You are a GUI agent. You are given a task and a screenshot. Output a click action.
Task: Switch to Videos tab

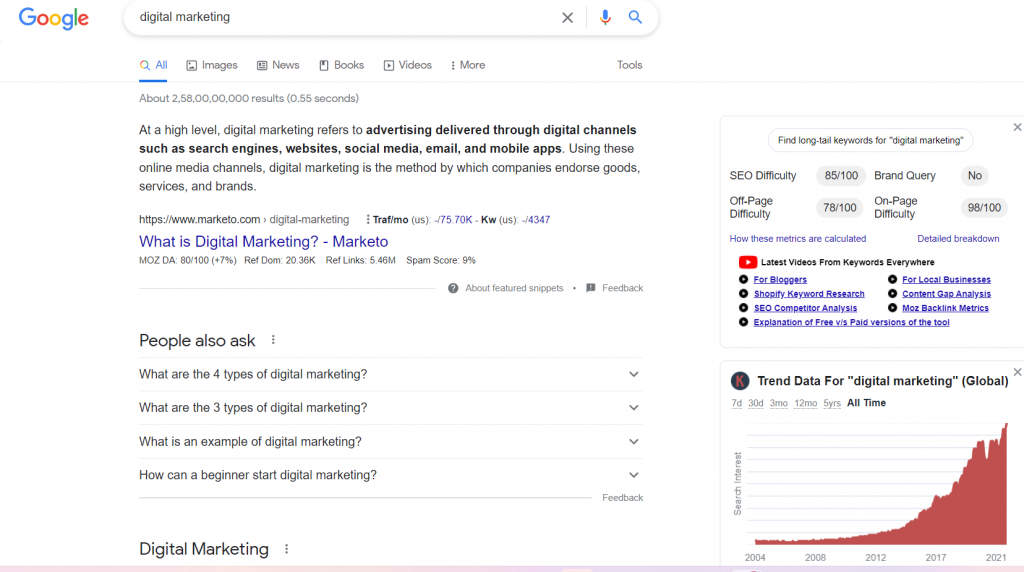tap(408, 65)
